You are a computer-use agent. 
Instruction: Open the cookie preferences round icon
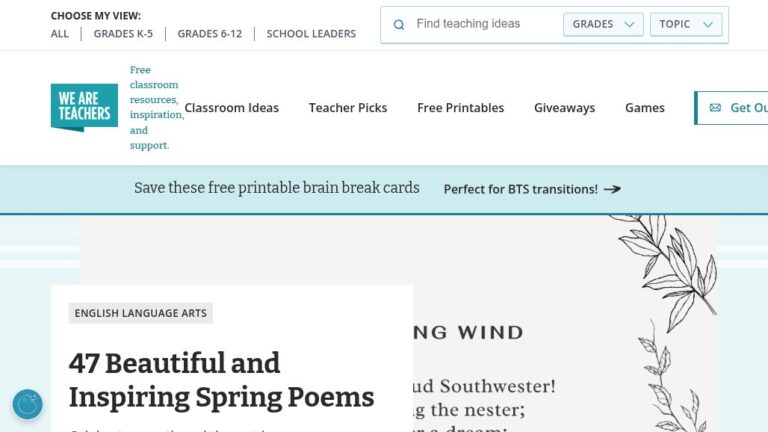27,404
